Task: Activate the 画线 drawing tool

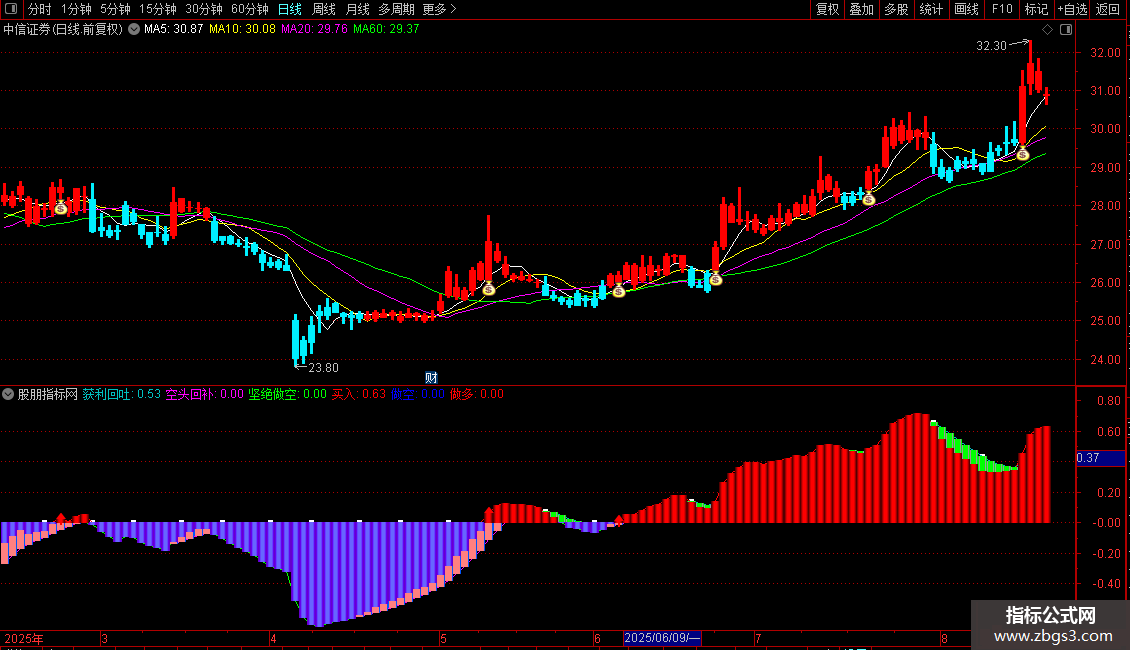Action: 966,9
